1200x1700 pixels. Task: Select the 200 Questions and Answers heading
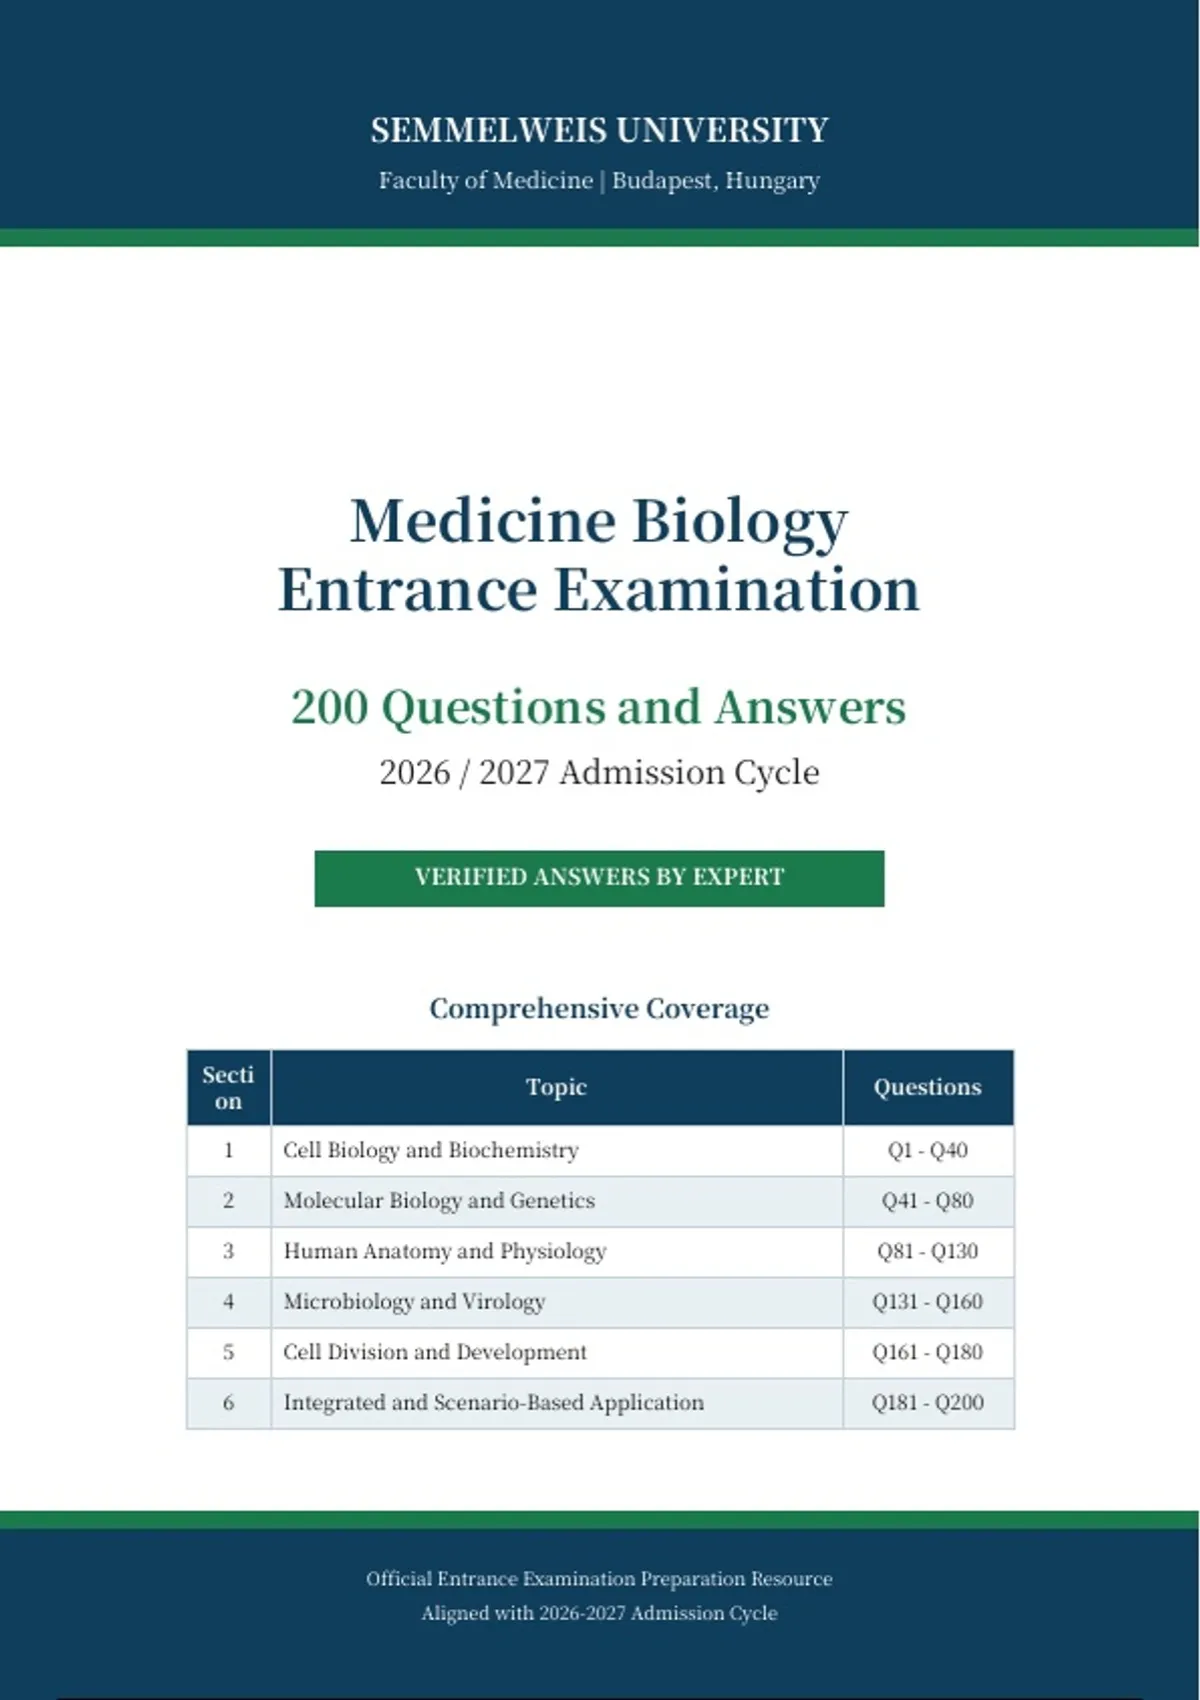(599, 707)
